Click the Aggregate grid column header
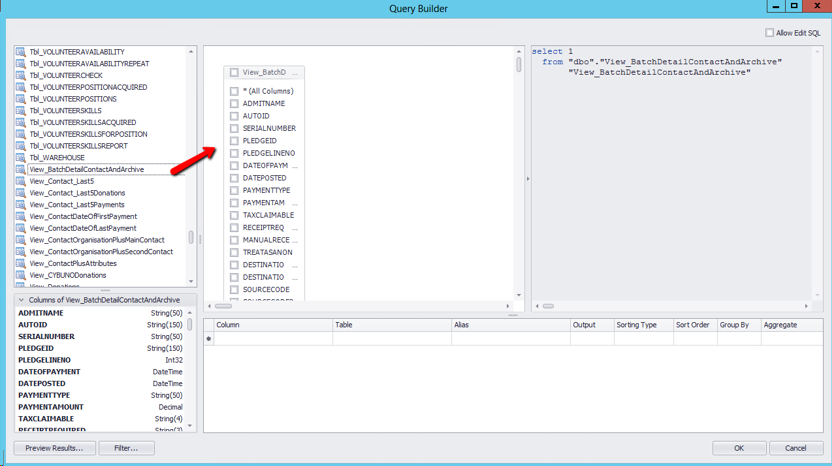Viewport: 832px width, 466px height. click(x=792, y=325)
